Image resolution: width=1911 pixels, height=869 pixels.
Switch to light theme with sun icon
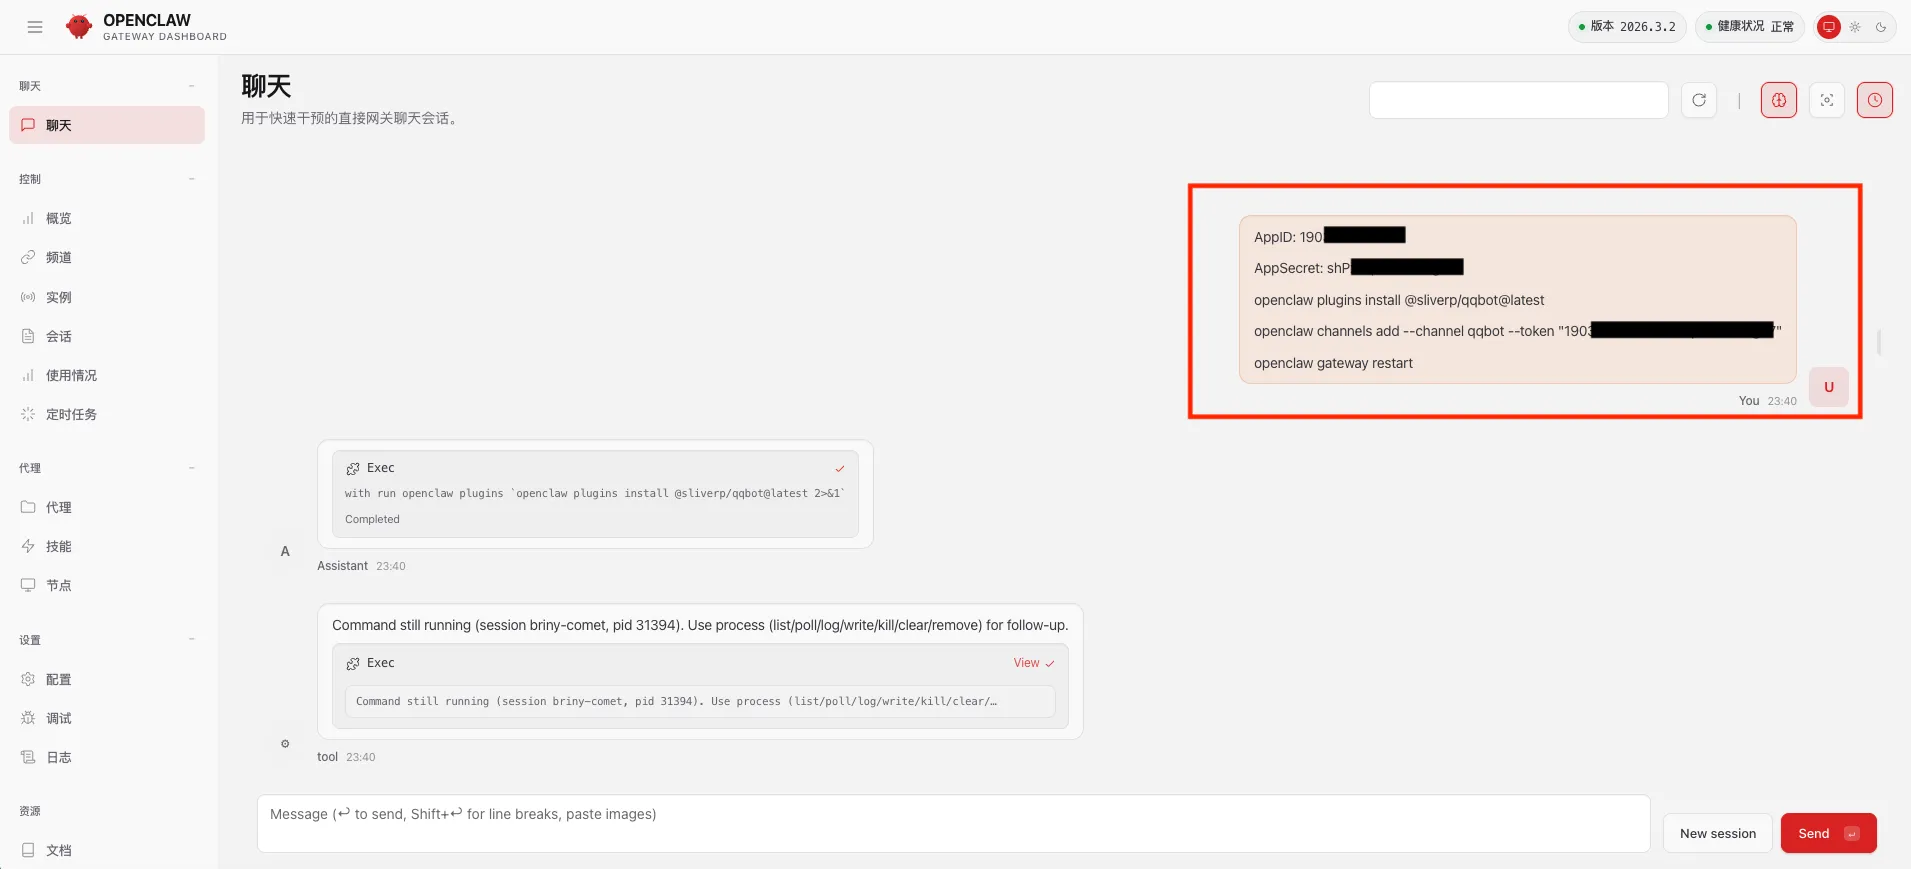(x=1855, y=27)
